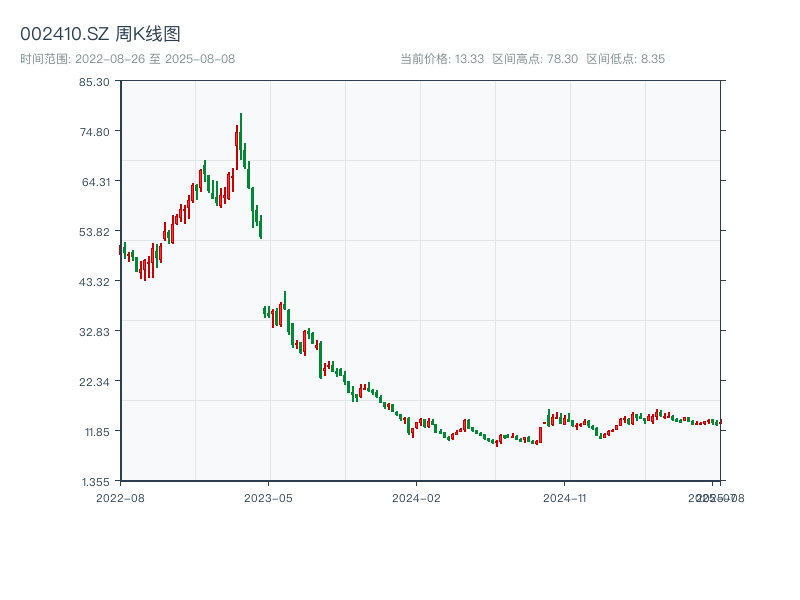Click the 区间低点 8.35 label

(625, 59)
